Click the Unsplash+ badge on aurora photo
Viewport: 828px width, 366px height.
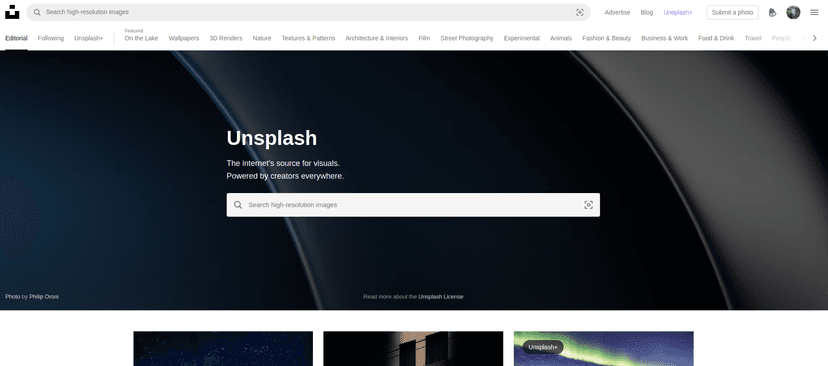click(x=543, y=347)
